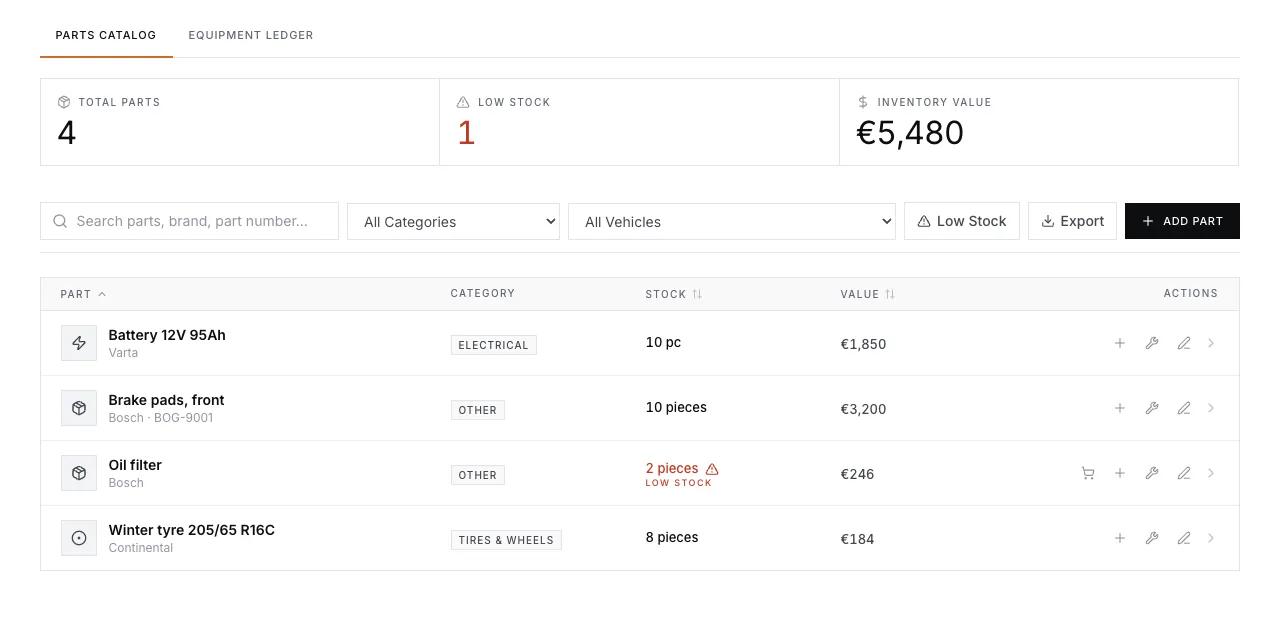
Task: Add stock for Winter tyre 205/65 R16C
Action: pos(1120,538)
